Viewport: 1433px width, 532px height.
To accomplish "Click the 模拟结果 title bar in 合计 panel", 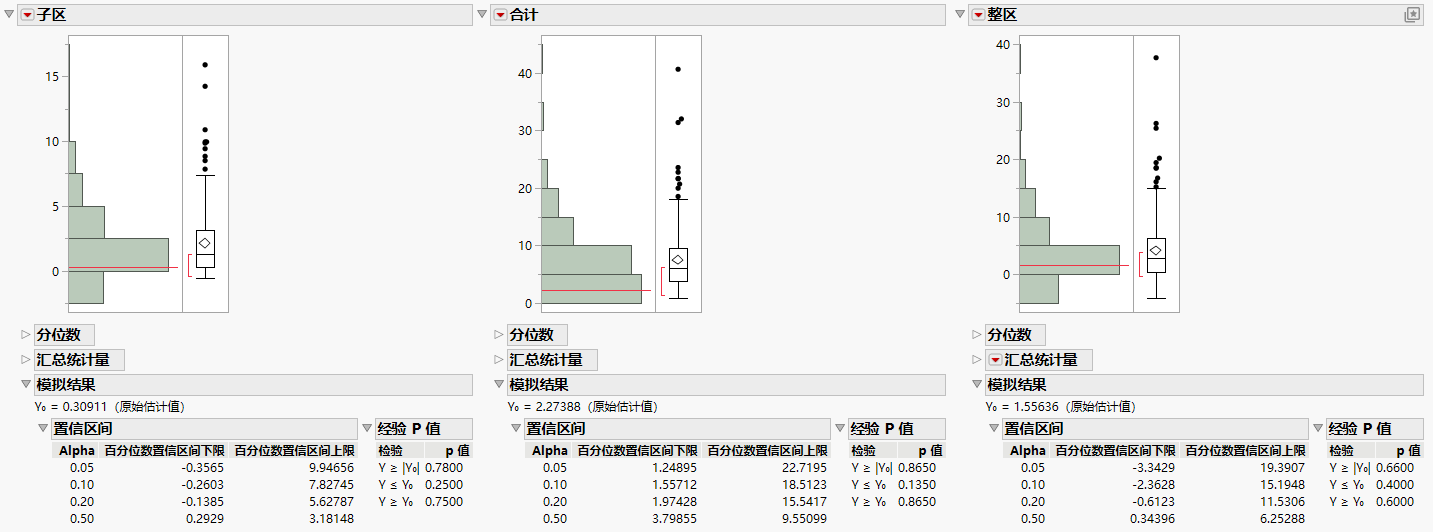I will [x=719, y=385].
